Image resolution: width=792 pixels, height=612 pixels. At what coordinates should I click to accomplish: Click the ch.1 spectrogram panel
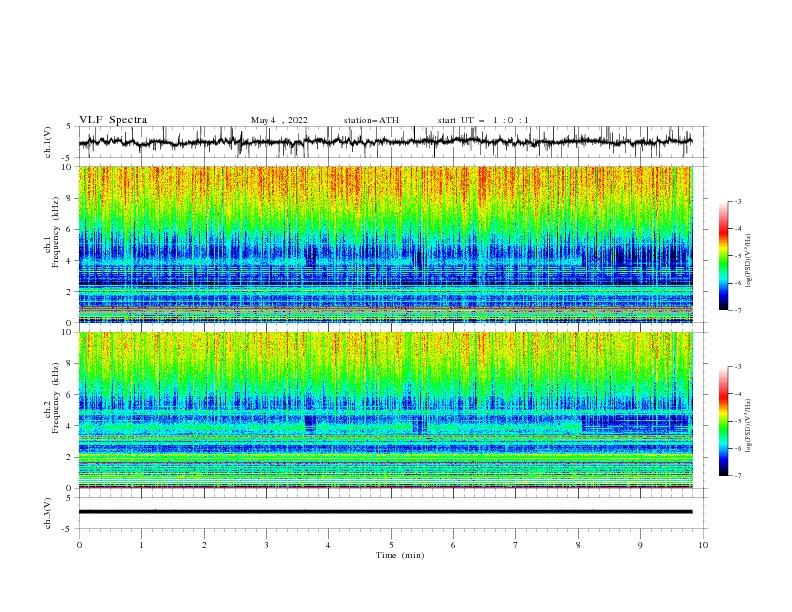coord(386,244)
